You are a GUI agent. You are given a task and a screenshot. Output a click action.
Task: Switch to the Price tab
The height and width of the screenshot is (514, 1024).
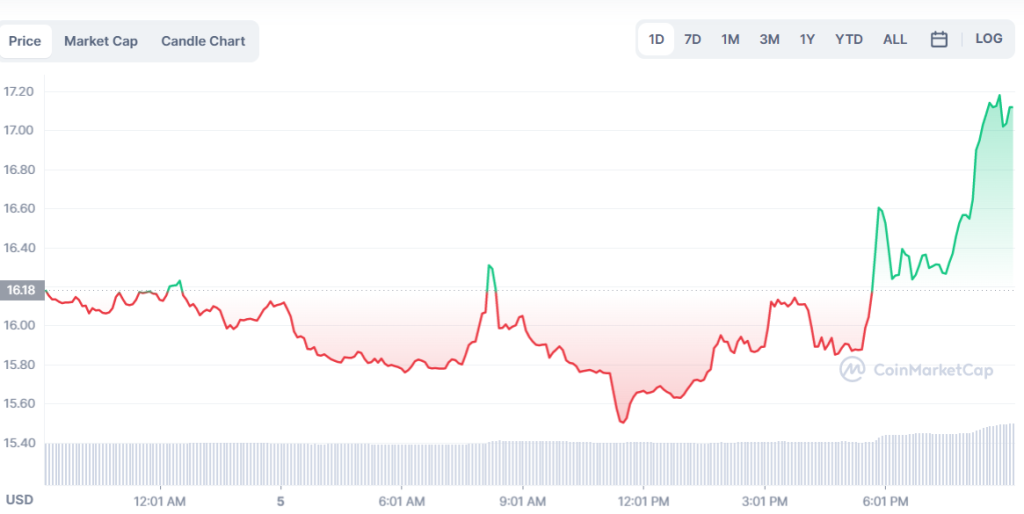click(x=25, y=41)
